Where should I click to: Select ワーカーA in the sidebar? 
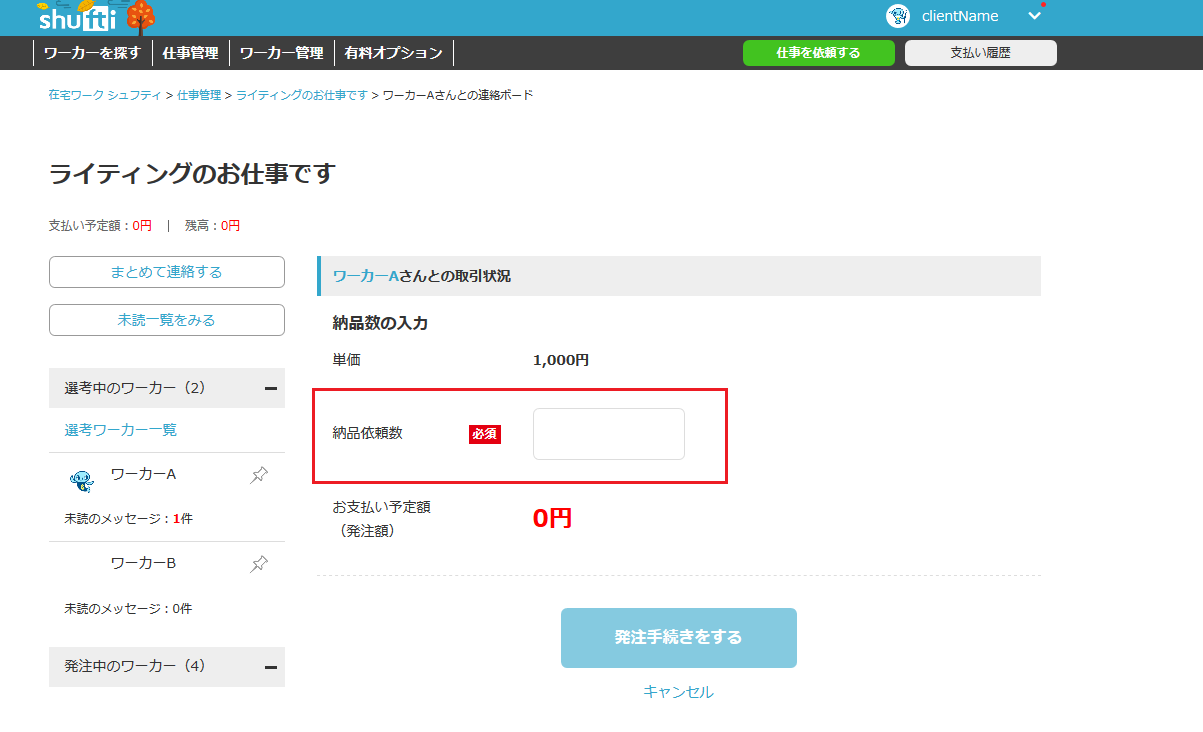[x=143, y=474]
